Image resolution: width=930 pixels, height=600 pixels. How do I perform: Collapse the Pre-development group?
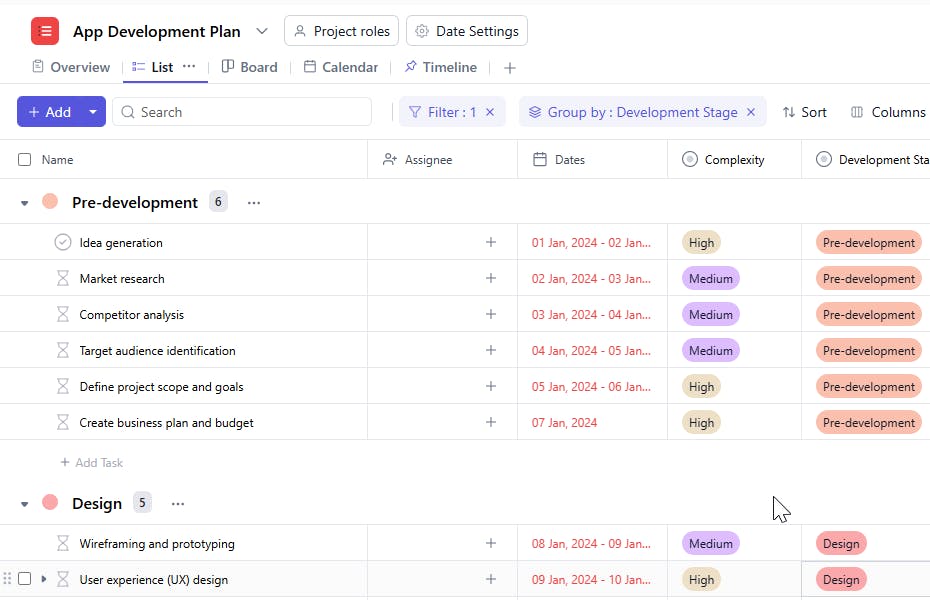25,203
